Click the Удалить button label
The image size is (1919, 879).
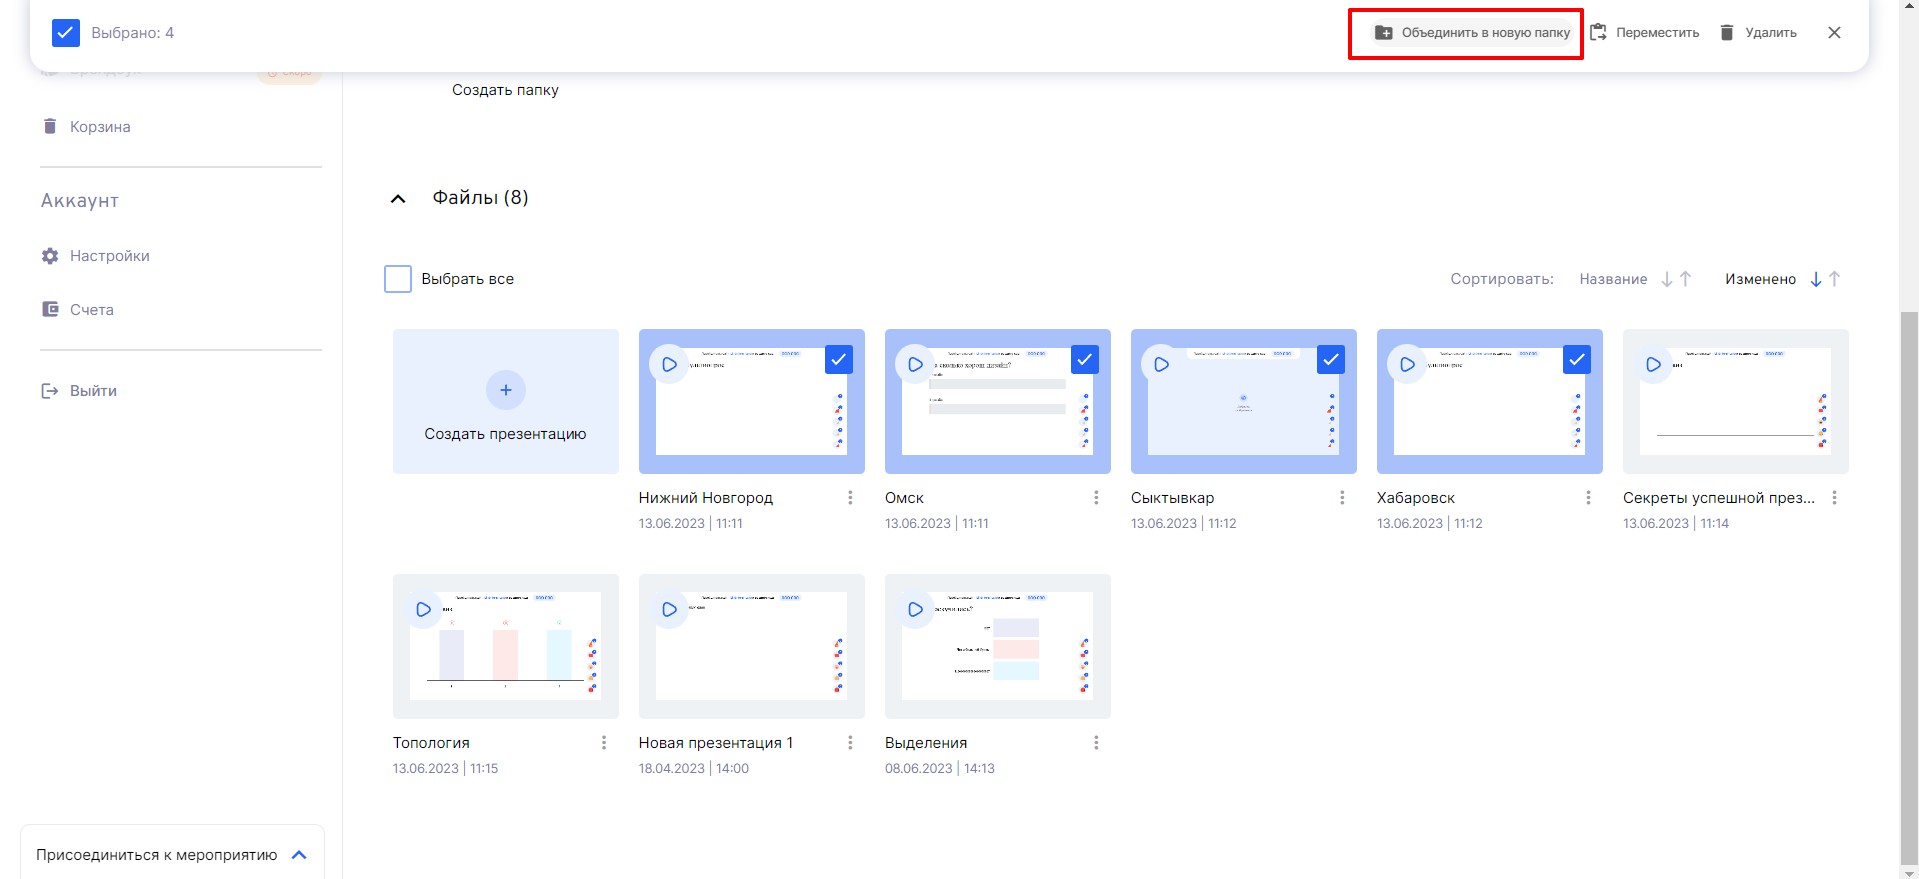coord(1771,33)
